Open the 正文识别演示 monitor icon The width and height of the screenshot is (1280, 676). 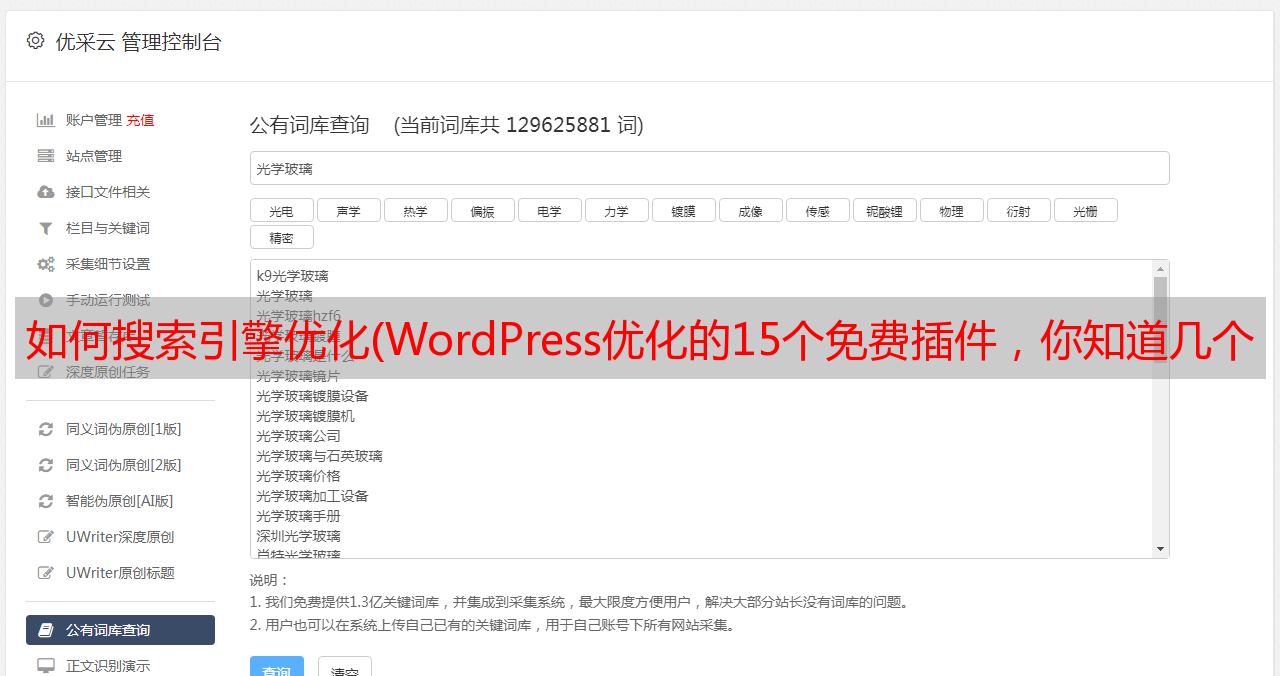click(45, 665)
